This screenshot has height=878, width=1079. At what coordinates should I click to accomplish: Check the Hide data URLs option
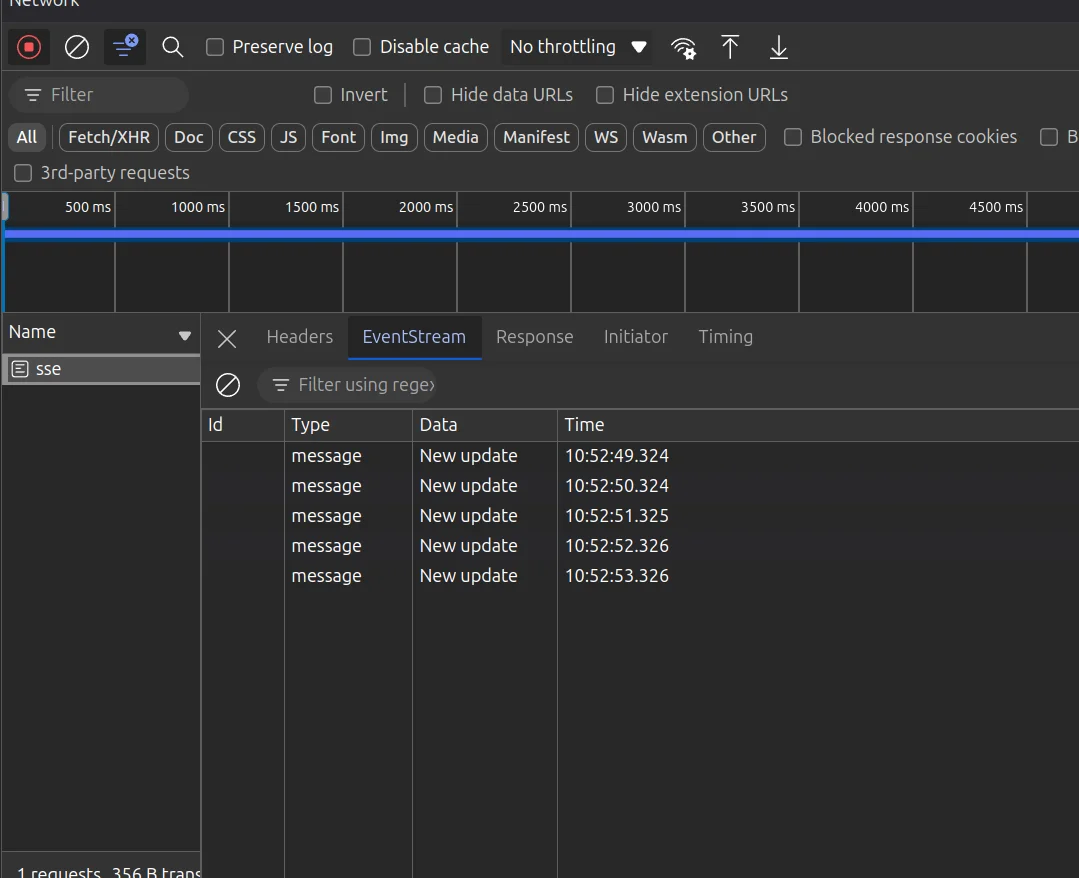click(433, 95)
